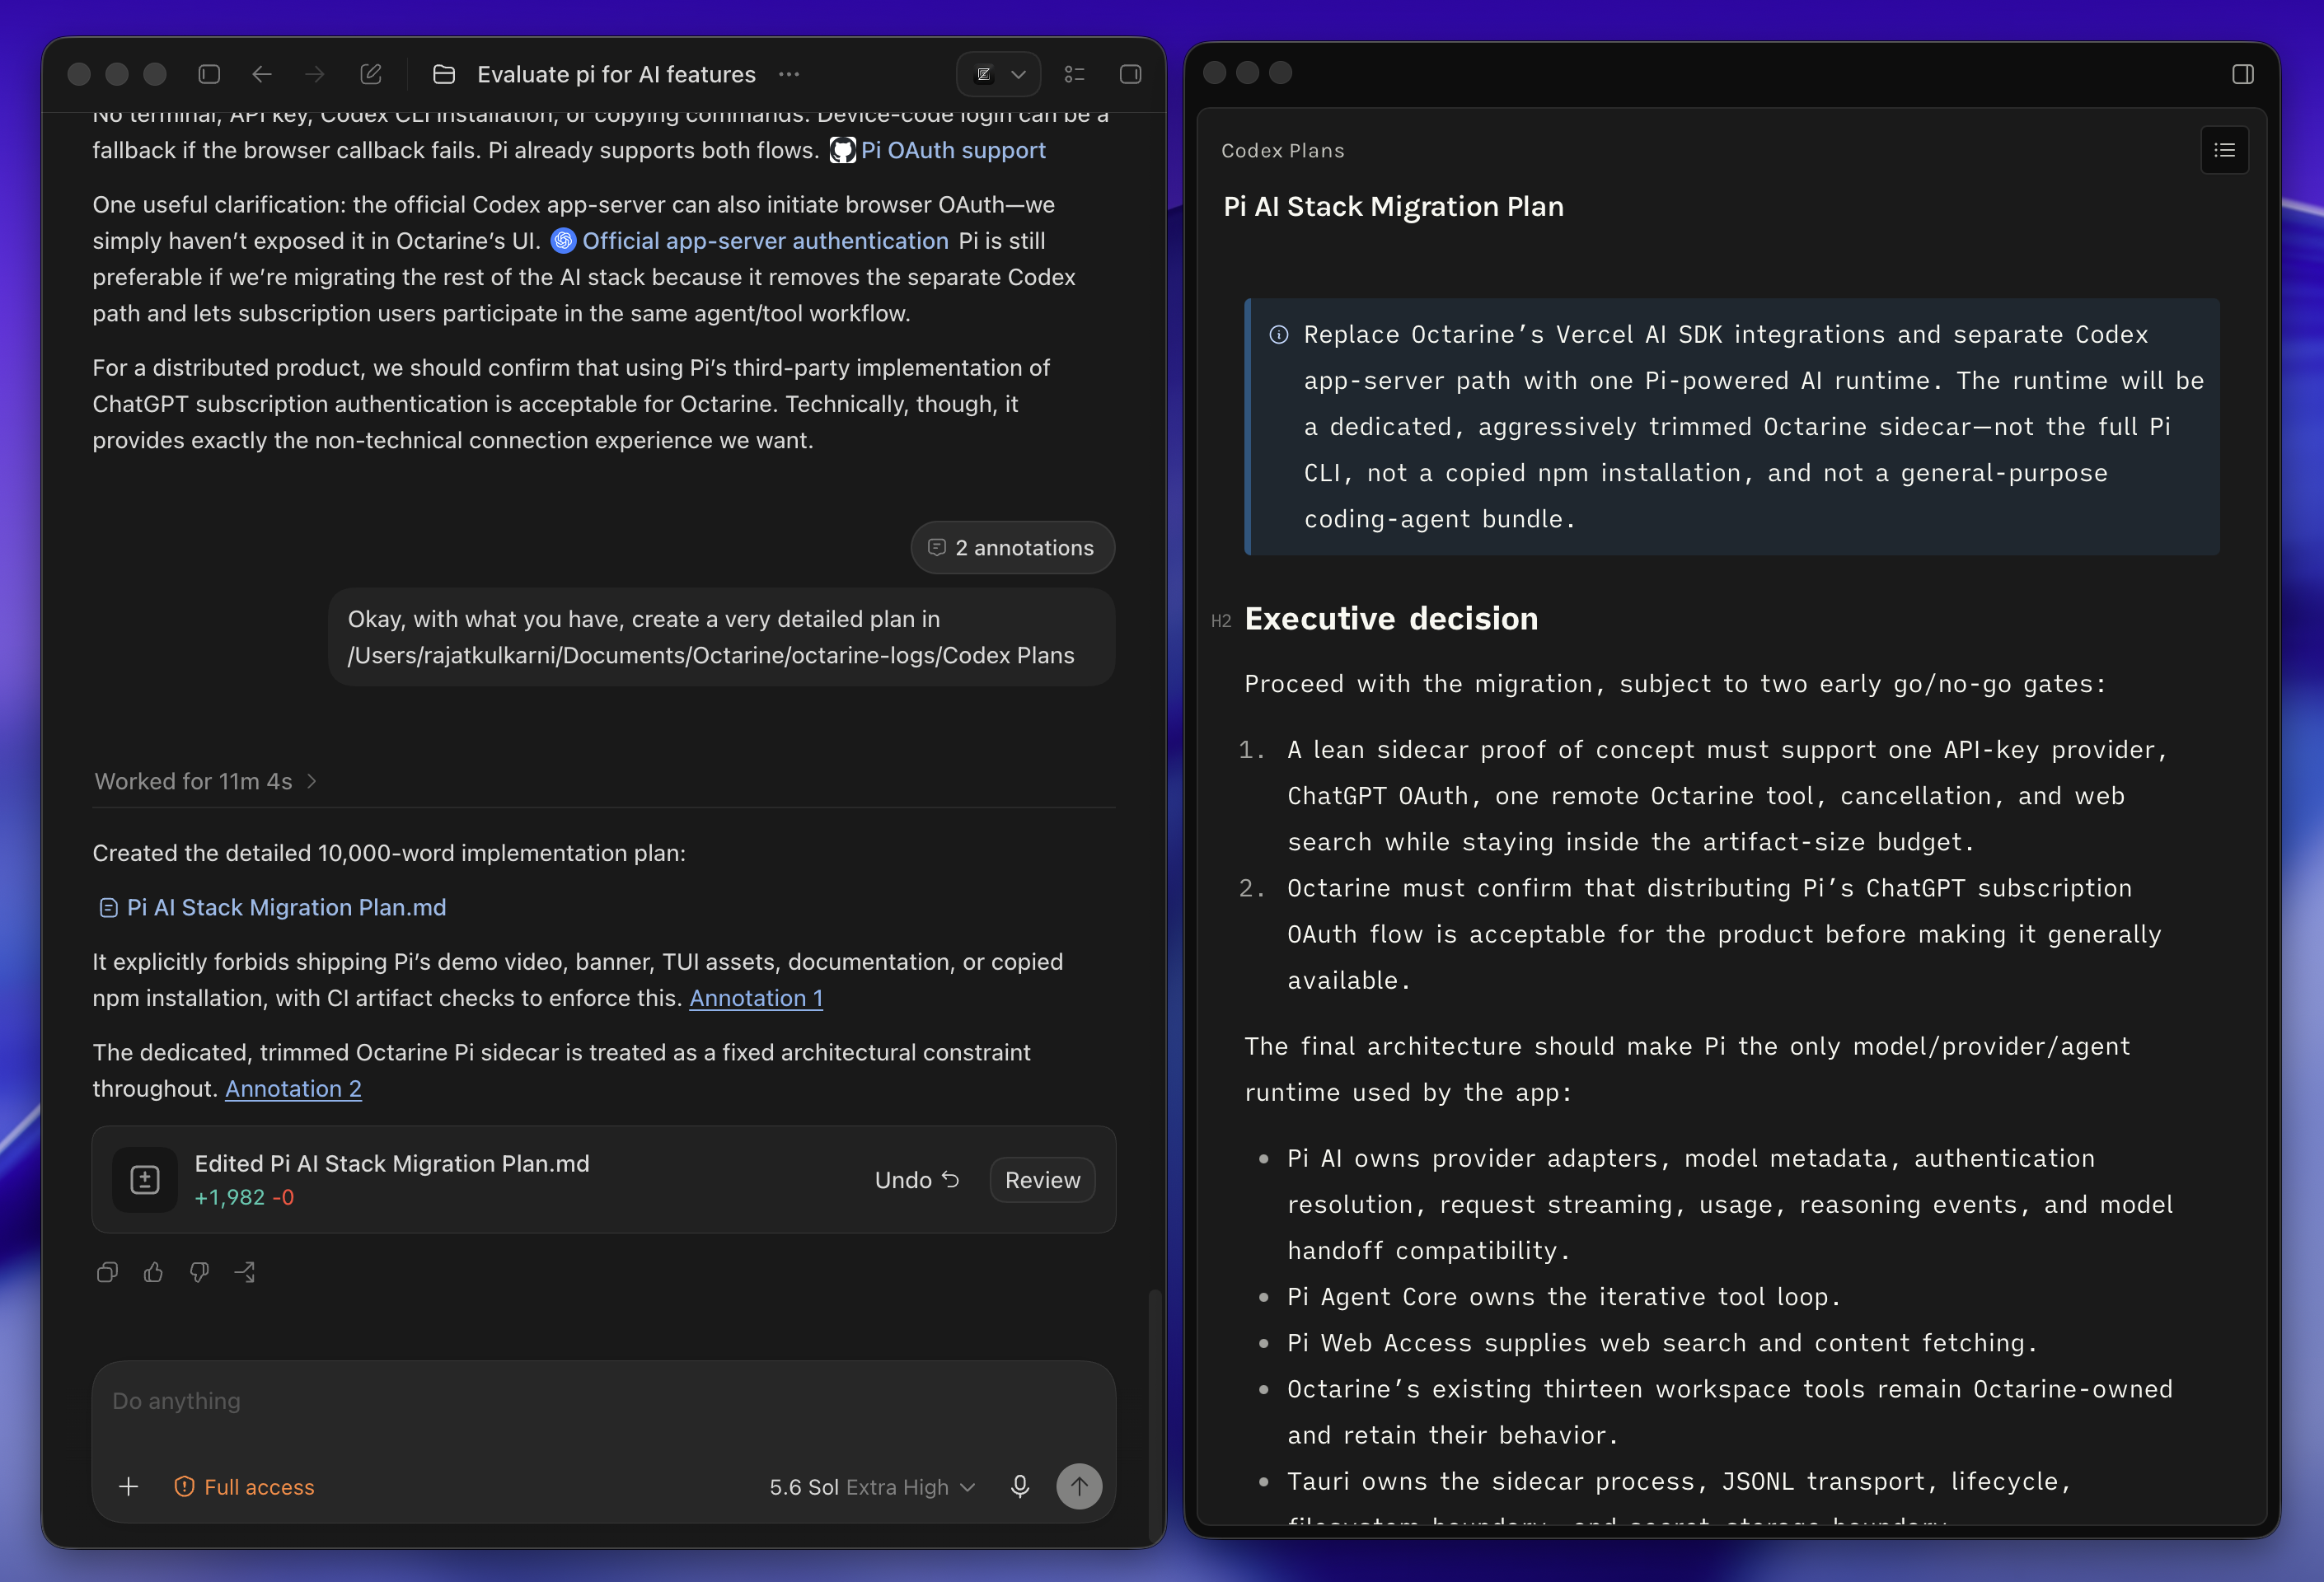This screenshot has width=2324, height=1582.
Task: Copy the assistant's response
Action: pos(107,1272)
